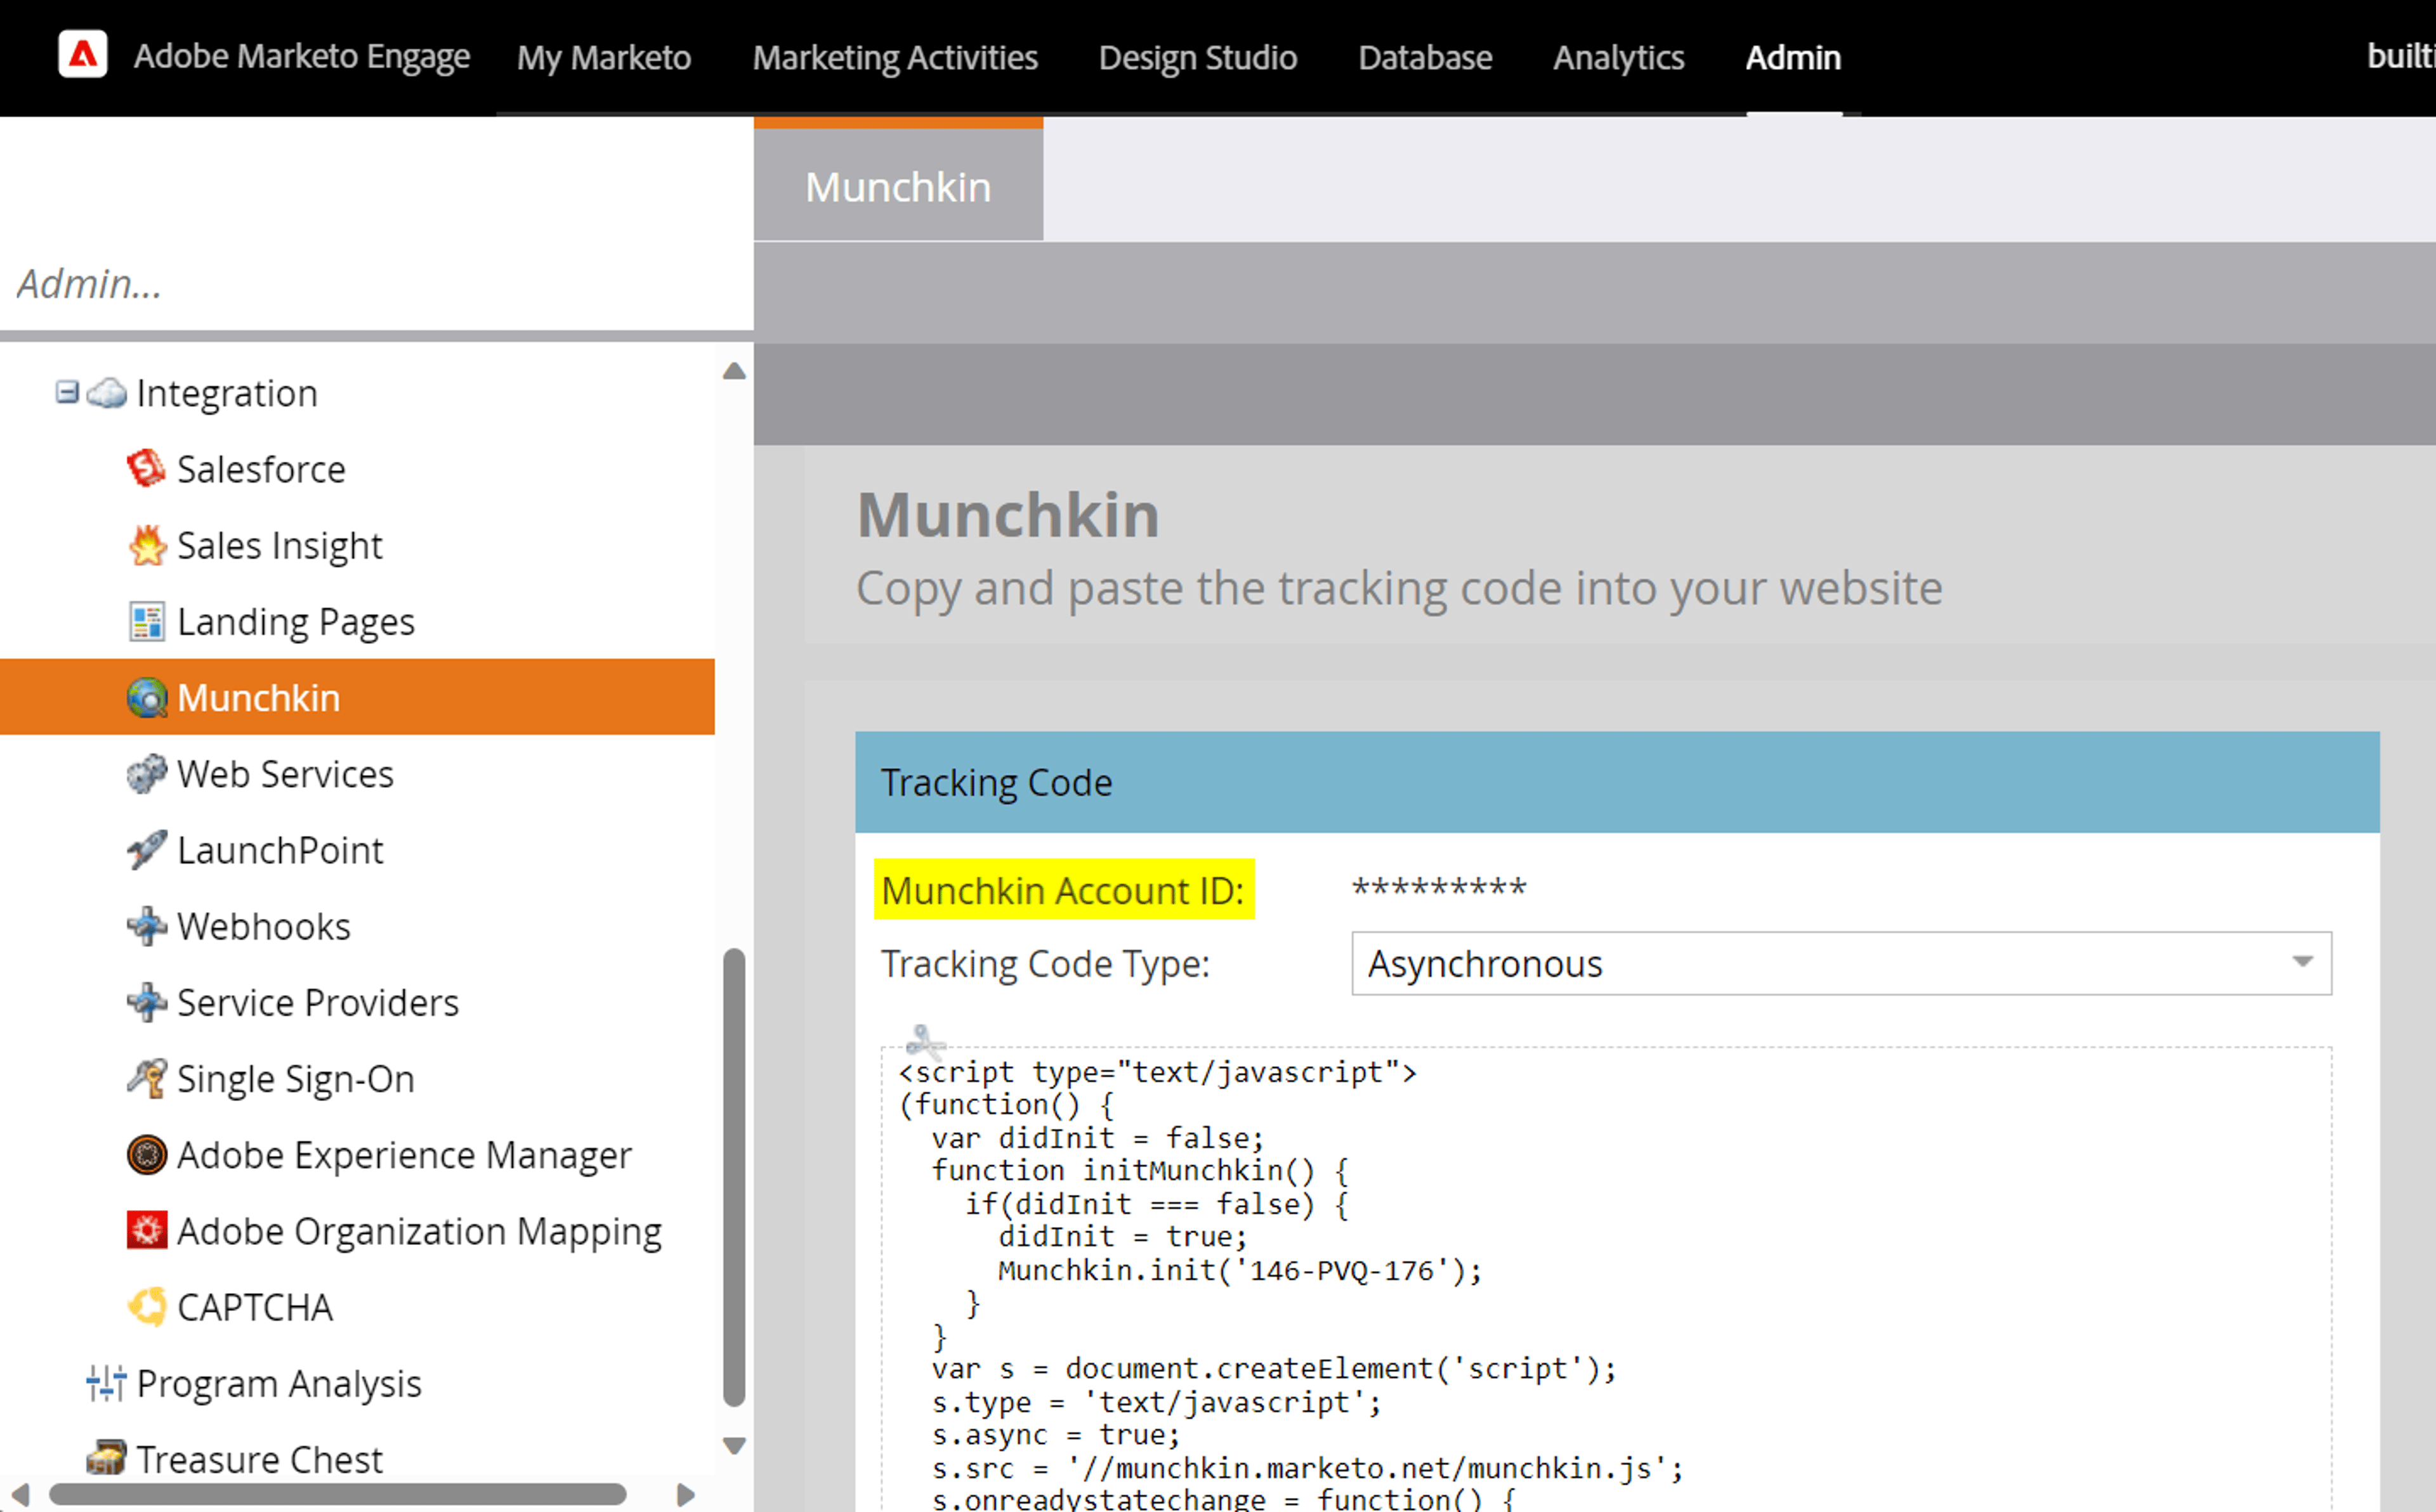Click the tree scroll up arrow

click(734, 371)
